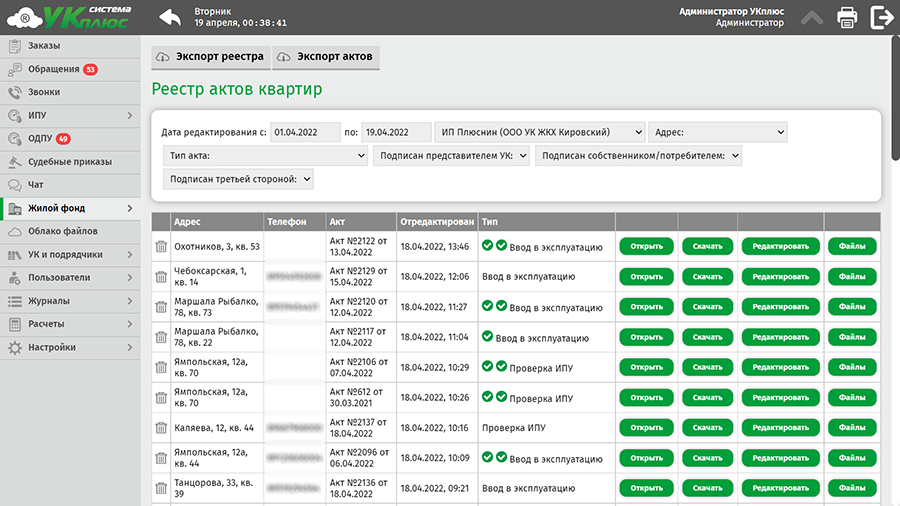Expand the Жилой фонд submenu arrow
Viewport: 900px width, 506px height.
click(x=130, y=208)
